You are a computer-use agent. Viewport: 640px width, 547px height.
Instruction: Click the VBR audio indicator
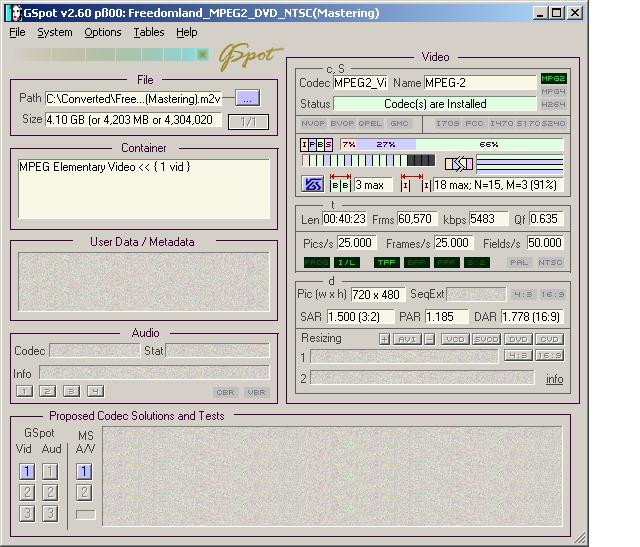[256, 392]
